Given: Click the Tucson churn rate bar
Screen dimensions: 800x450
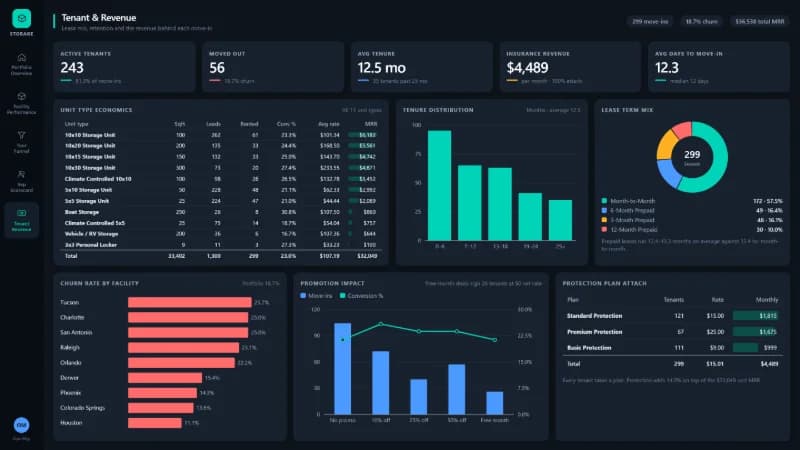Looking at the screenshot, I should [x=190, y=302].
